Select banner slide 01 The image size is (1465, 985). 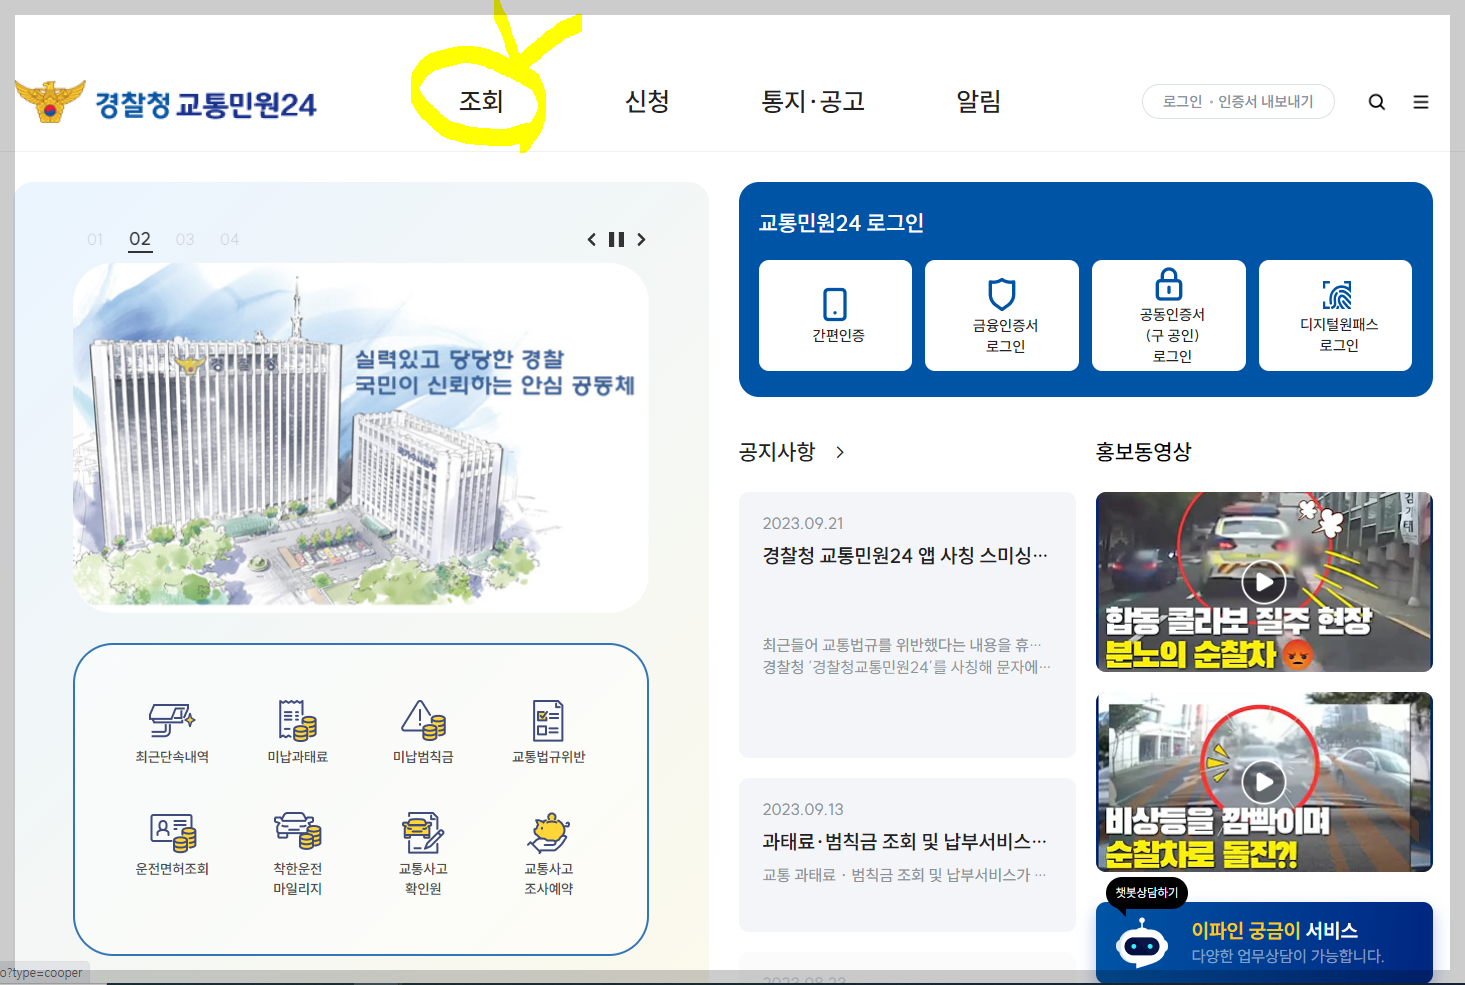(95, 239)
